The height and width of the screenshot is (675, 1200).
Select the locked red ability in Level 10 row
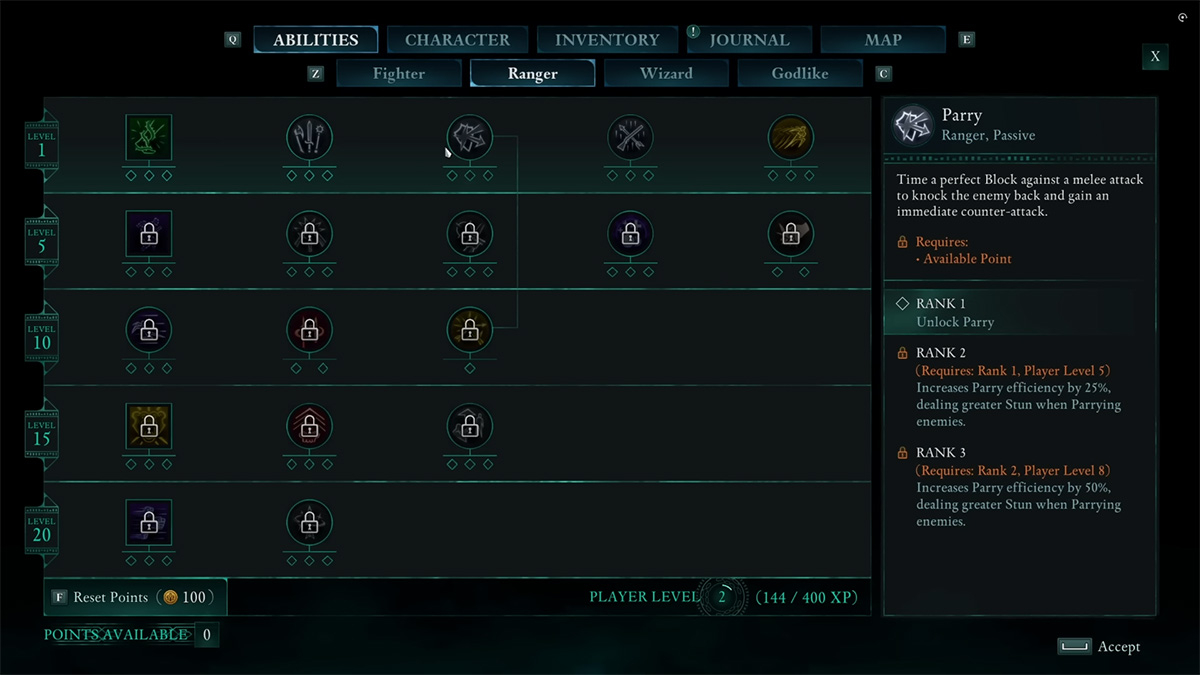click(309, 329)
